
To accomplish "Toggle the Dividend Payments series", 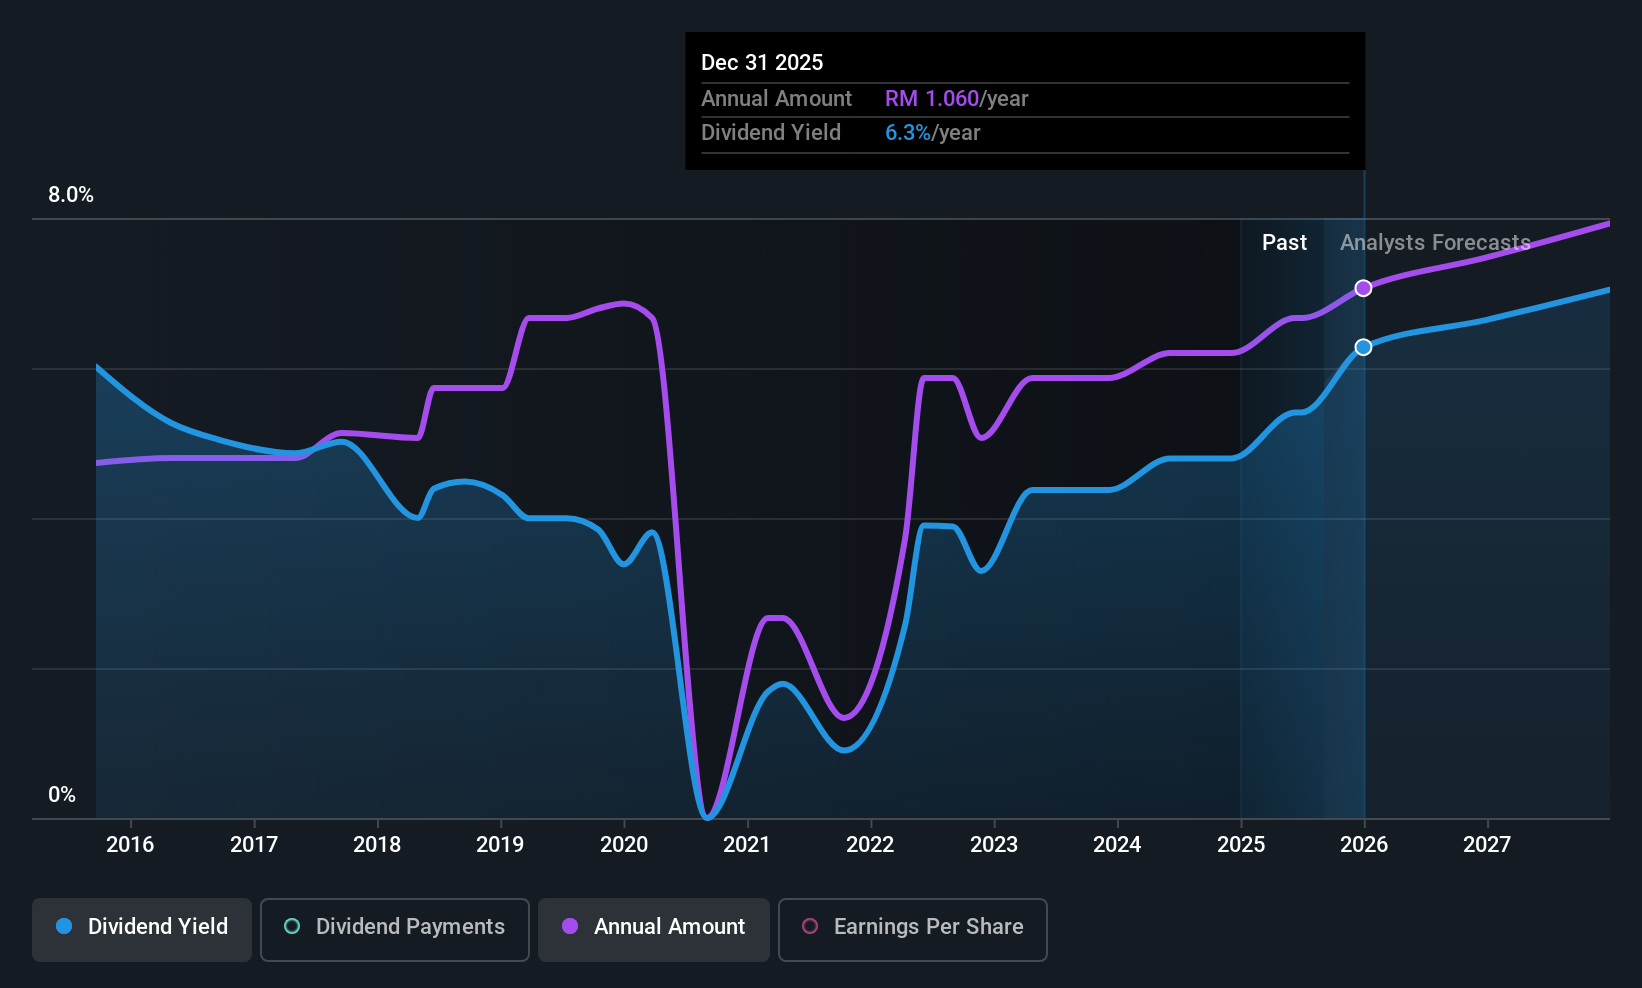I will 395,929.
